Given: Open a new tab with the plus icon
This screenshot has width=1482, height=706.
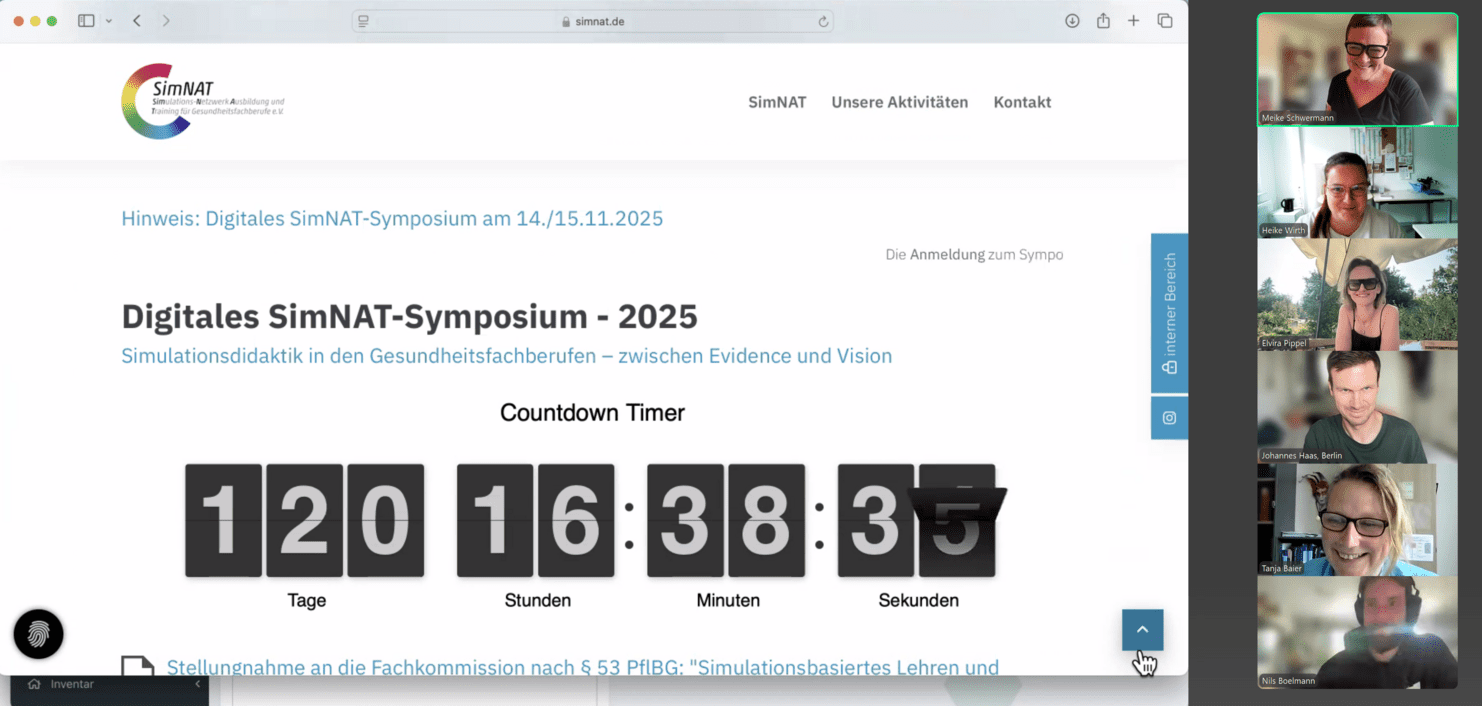Looking at the screenshot, I should [1133, 21].
